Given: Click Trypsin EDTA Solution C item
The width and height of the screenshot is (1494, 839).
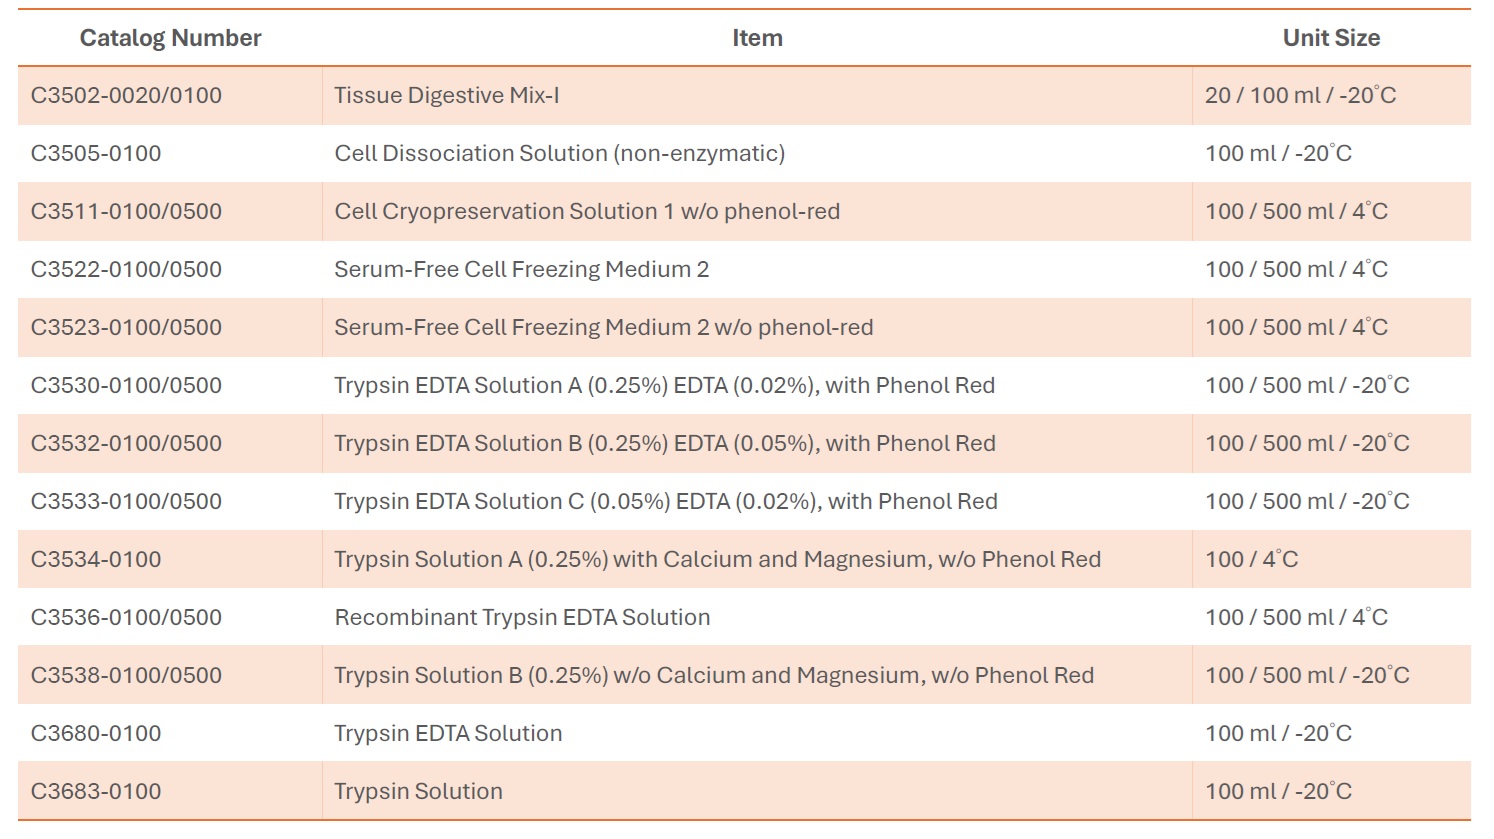Looking at the screenshot, I should 666,502.
